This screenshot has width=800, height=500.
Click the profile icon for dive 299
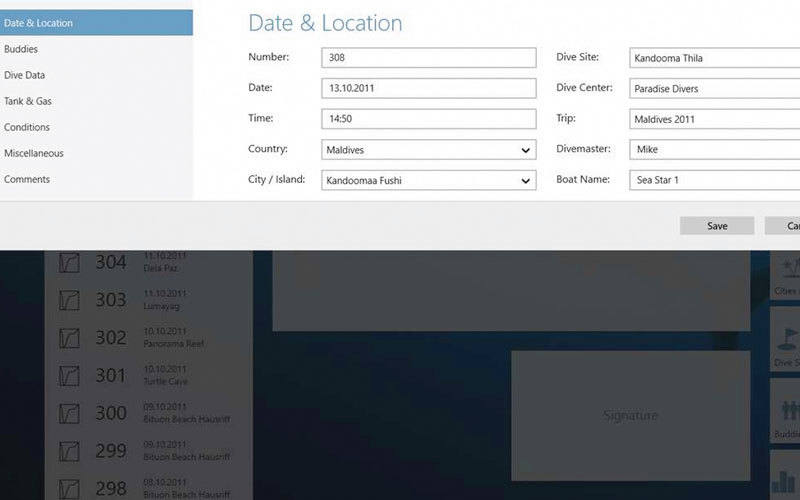point(69,451)
